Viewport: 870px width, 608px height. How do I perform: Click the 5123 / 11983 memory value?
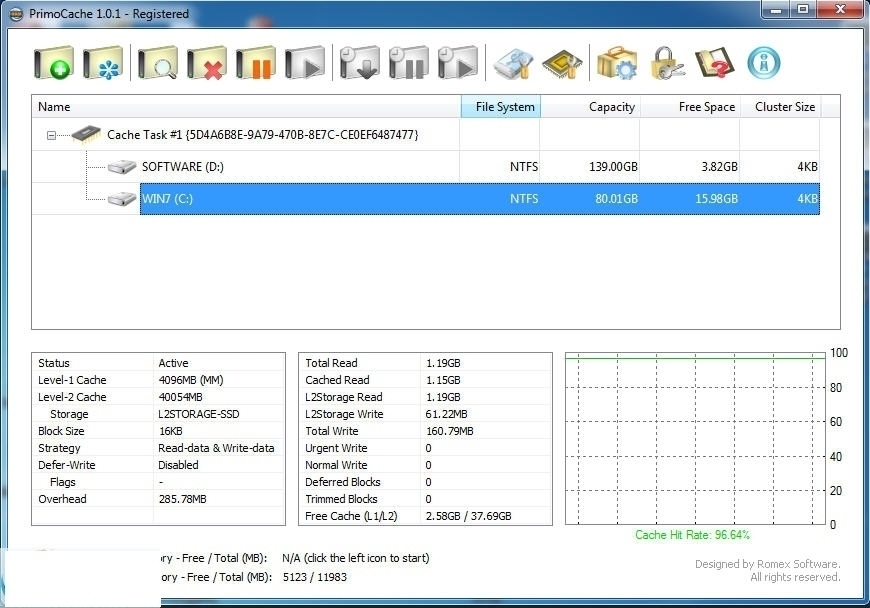(315, 577)
